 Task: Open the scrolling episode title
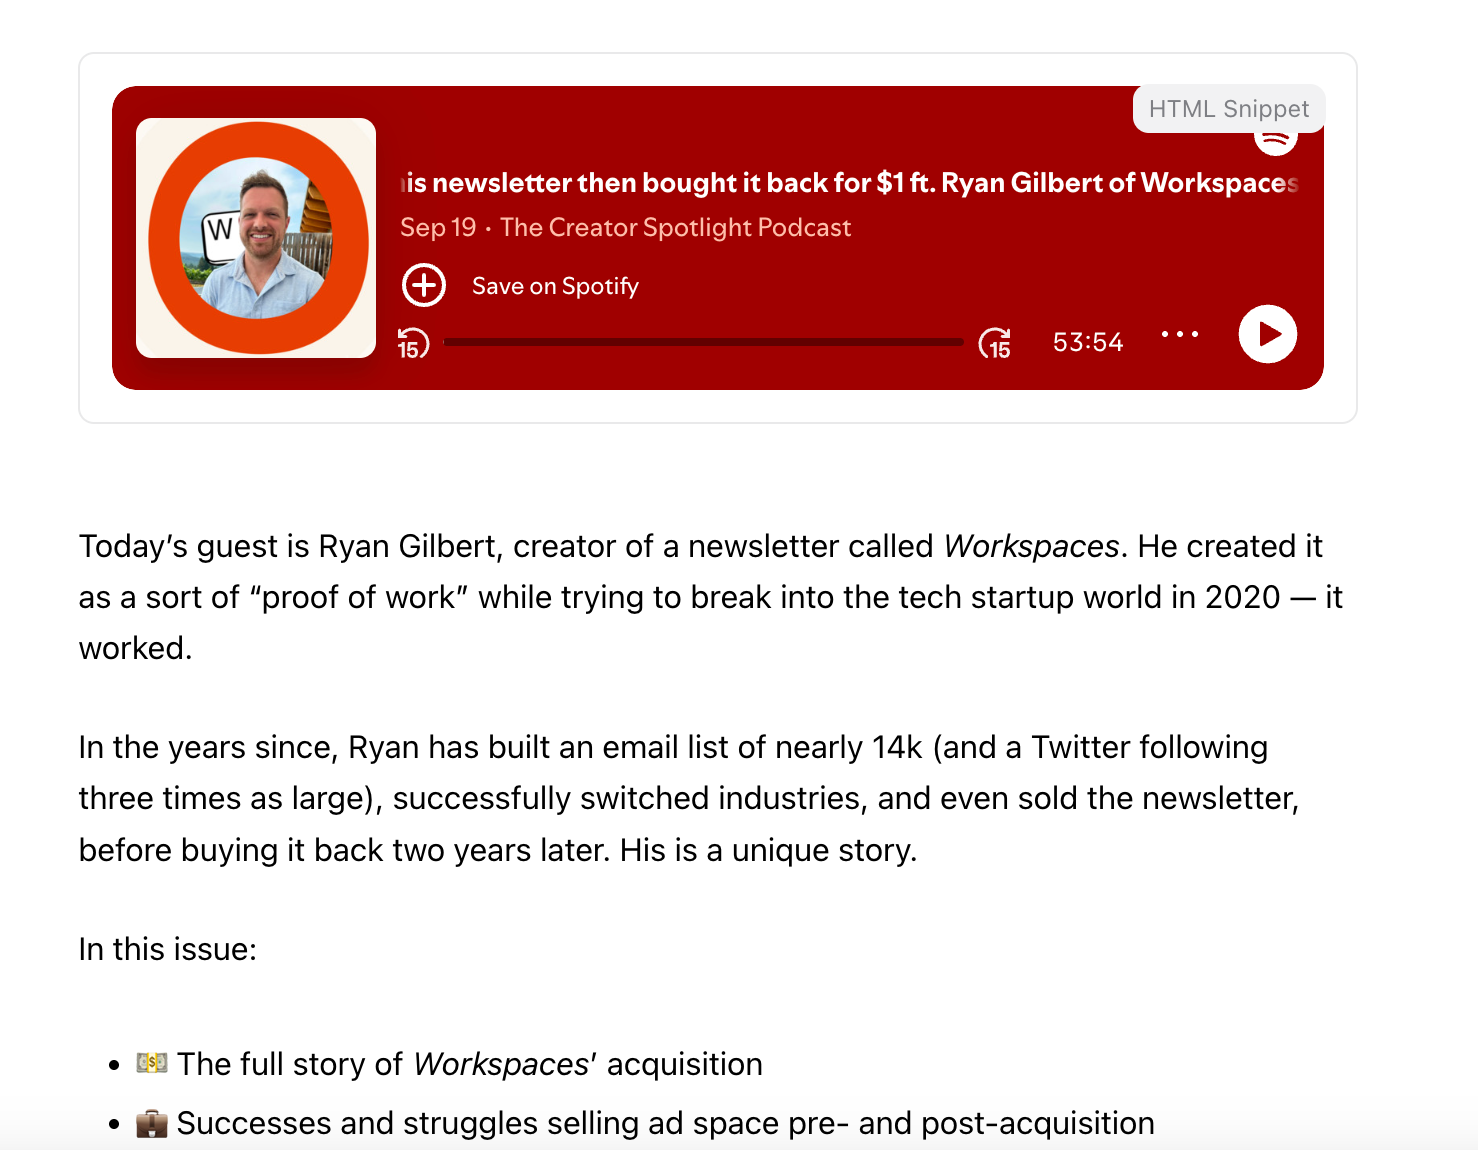pos(850,183)
